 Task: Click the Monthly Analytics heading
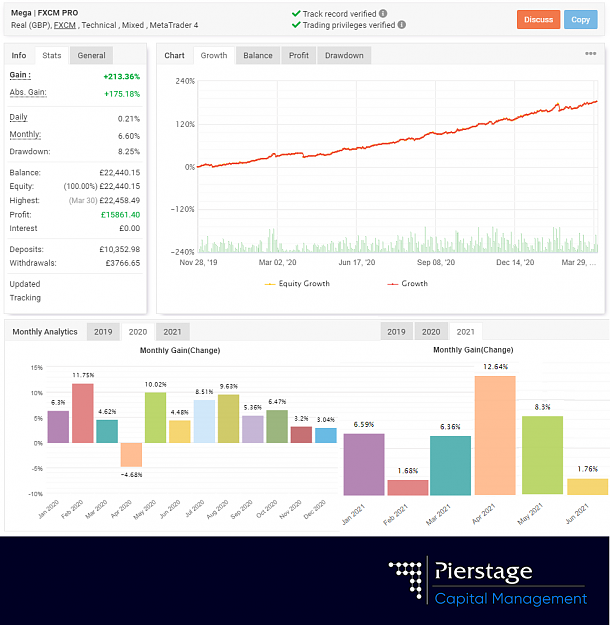[x=45, y=332]
